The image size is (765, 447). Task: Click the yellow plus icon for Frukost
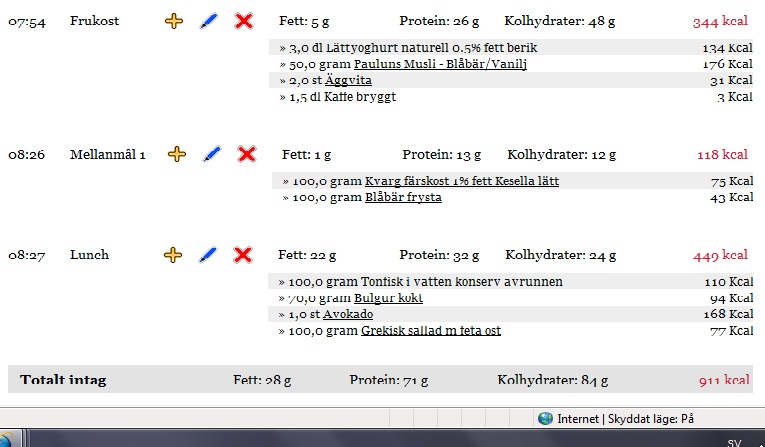tap(174, 21)
